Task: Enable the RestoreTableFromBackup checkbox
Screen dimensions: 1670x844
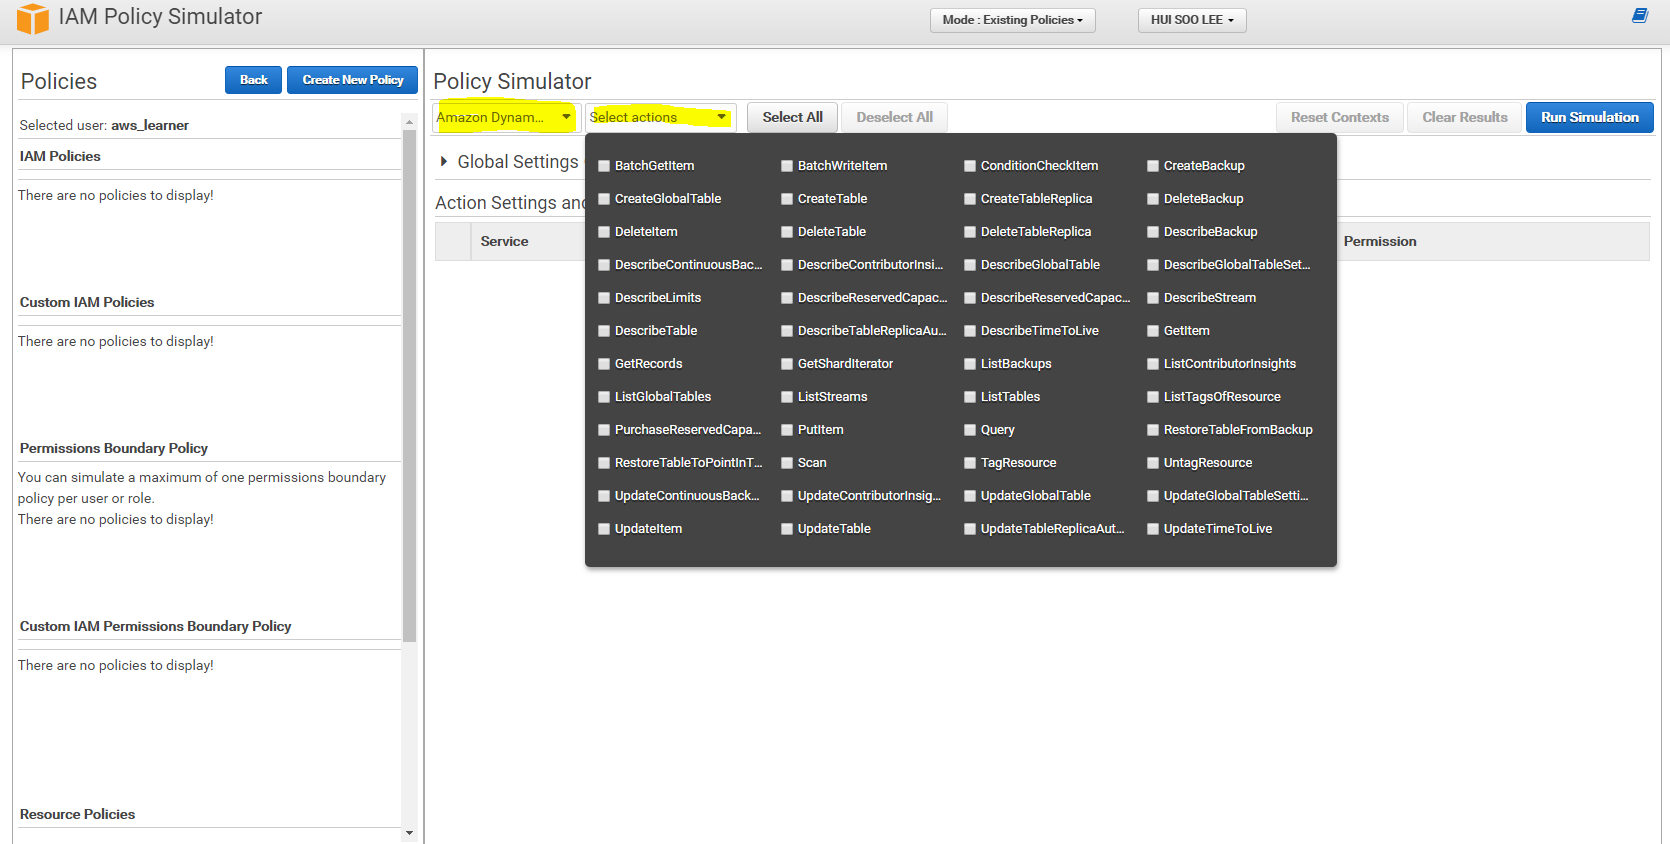Action: click(1153, 430)
